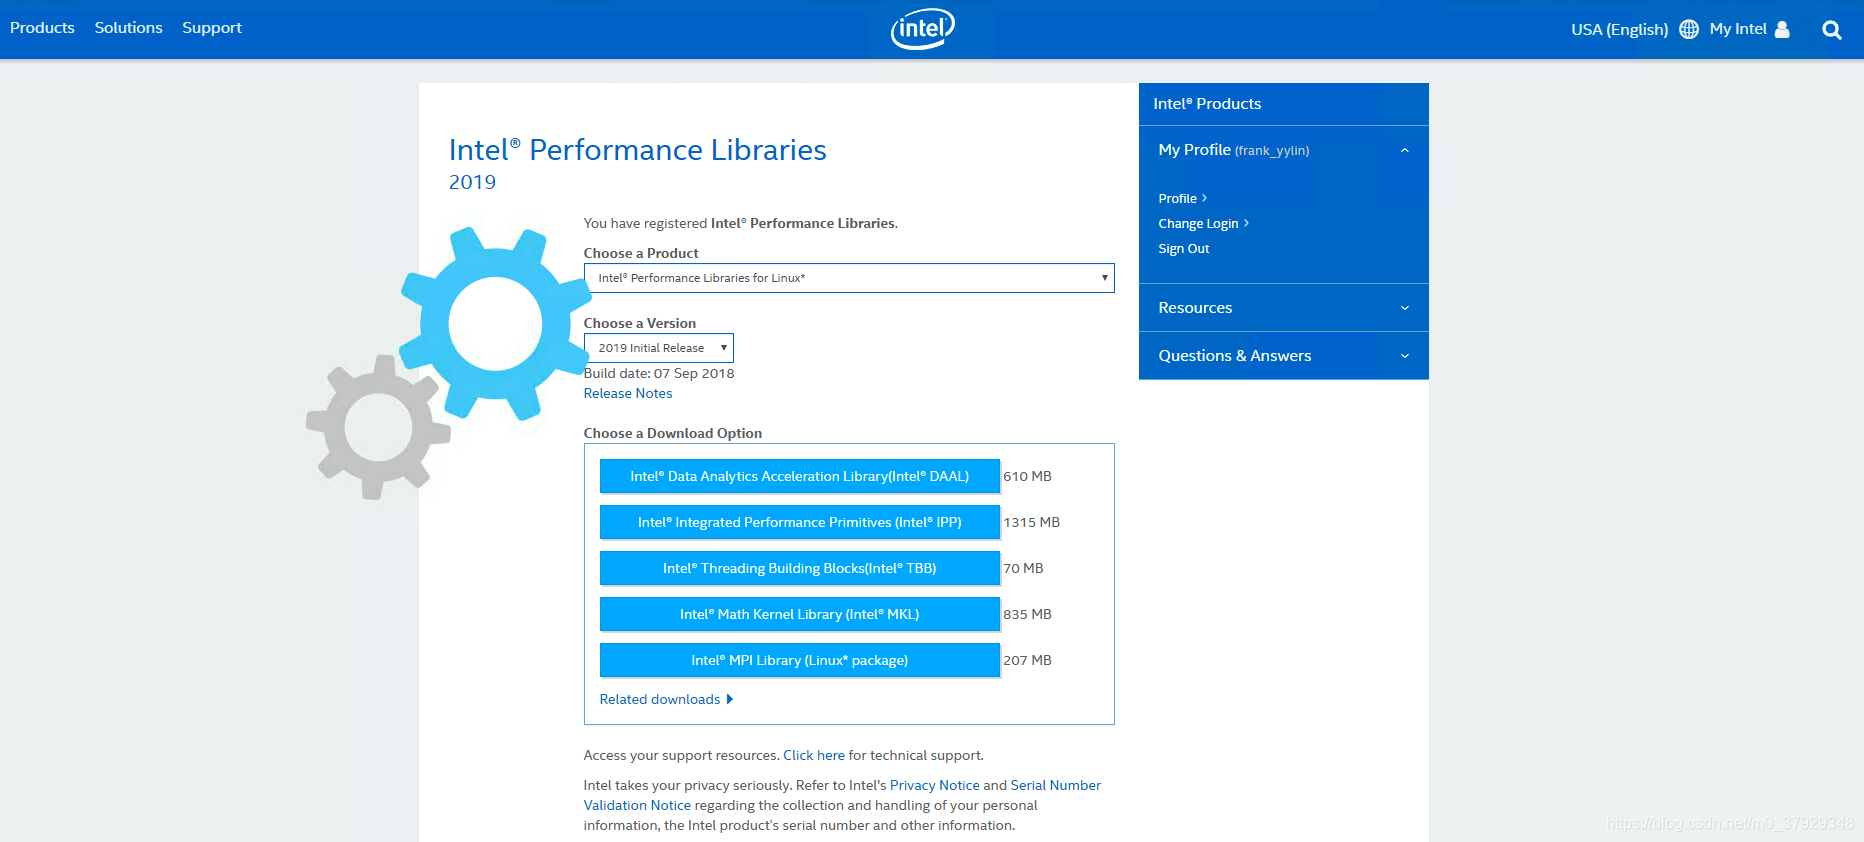Open the Choose a Product dropdown
This screenshot has height=842, width=1864.
click(849, 278)
